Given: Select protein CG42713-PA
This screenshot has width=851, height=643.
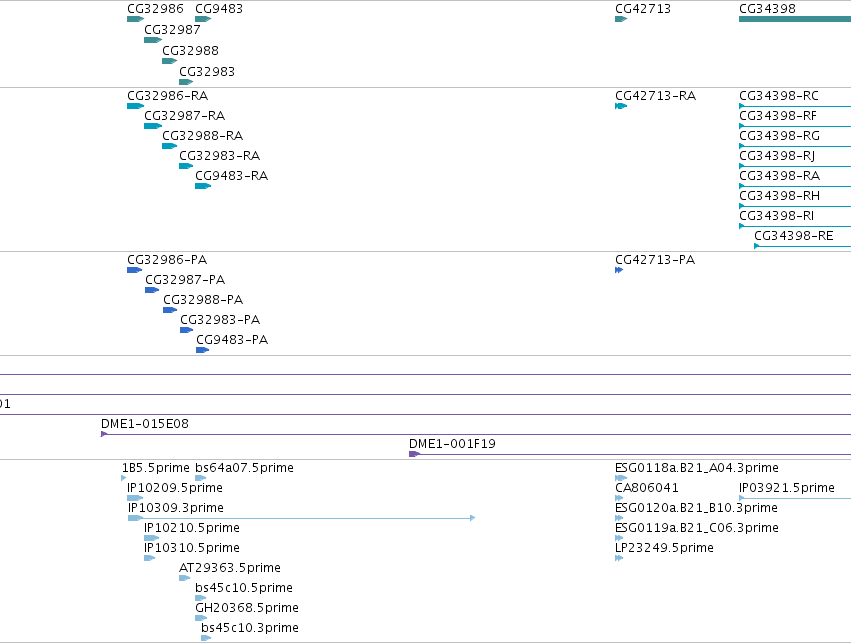Looking at the screenshot, I should click(x=619, y=270).
